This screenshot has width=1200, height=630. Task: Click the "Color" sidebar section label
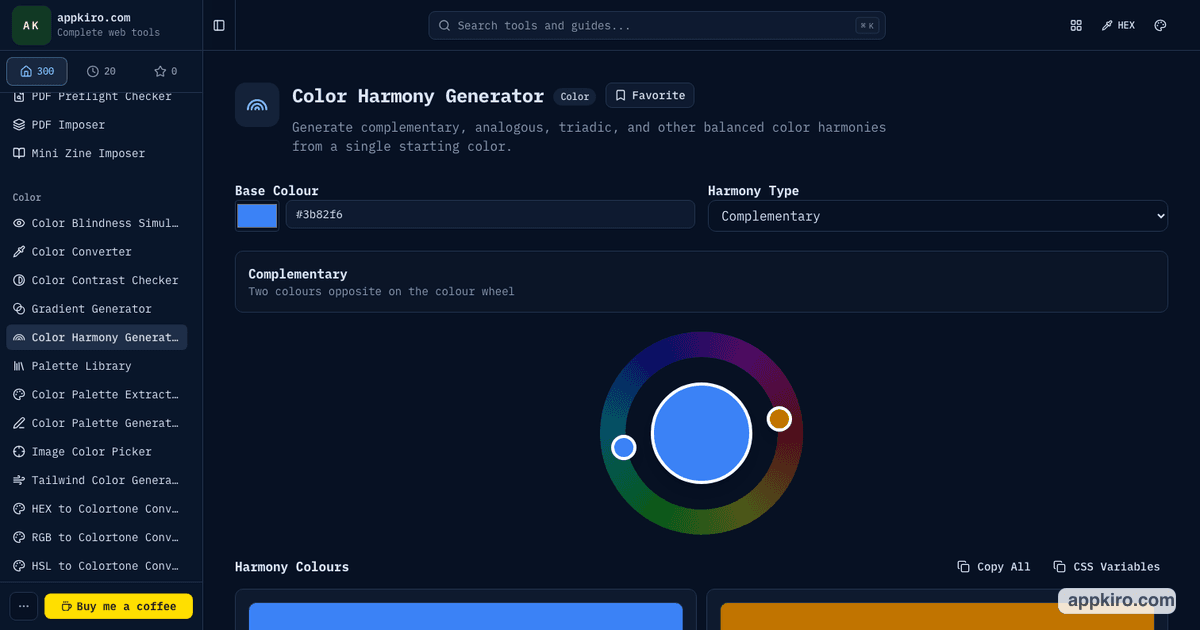[x=27, y=197]
